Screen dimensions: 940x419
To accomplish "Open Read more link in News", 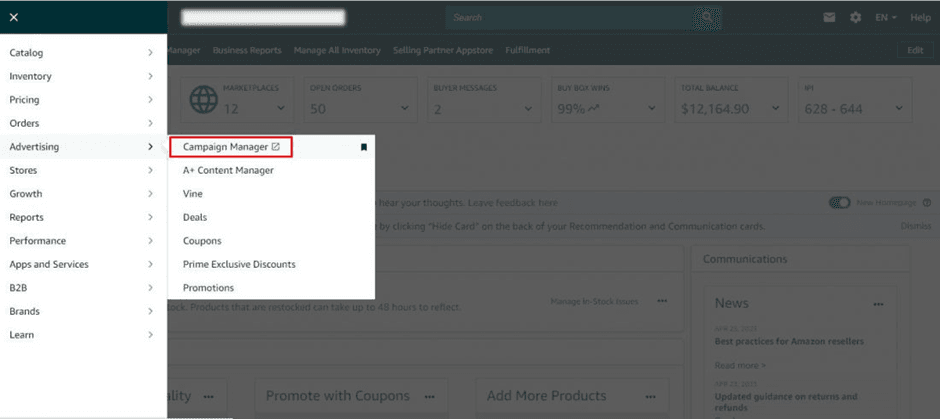I will (x=740, y=365).
